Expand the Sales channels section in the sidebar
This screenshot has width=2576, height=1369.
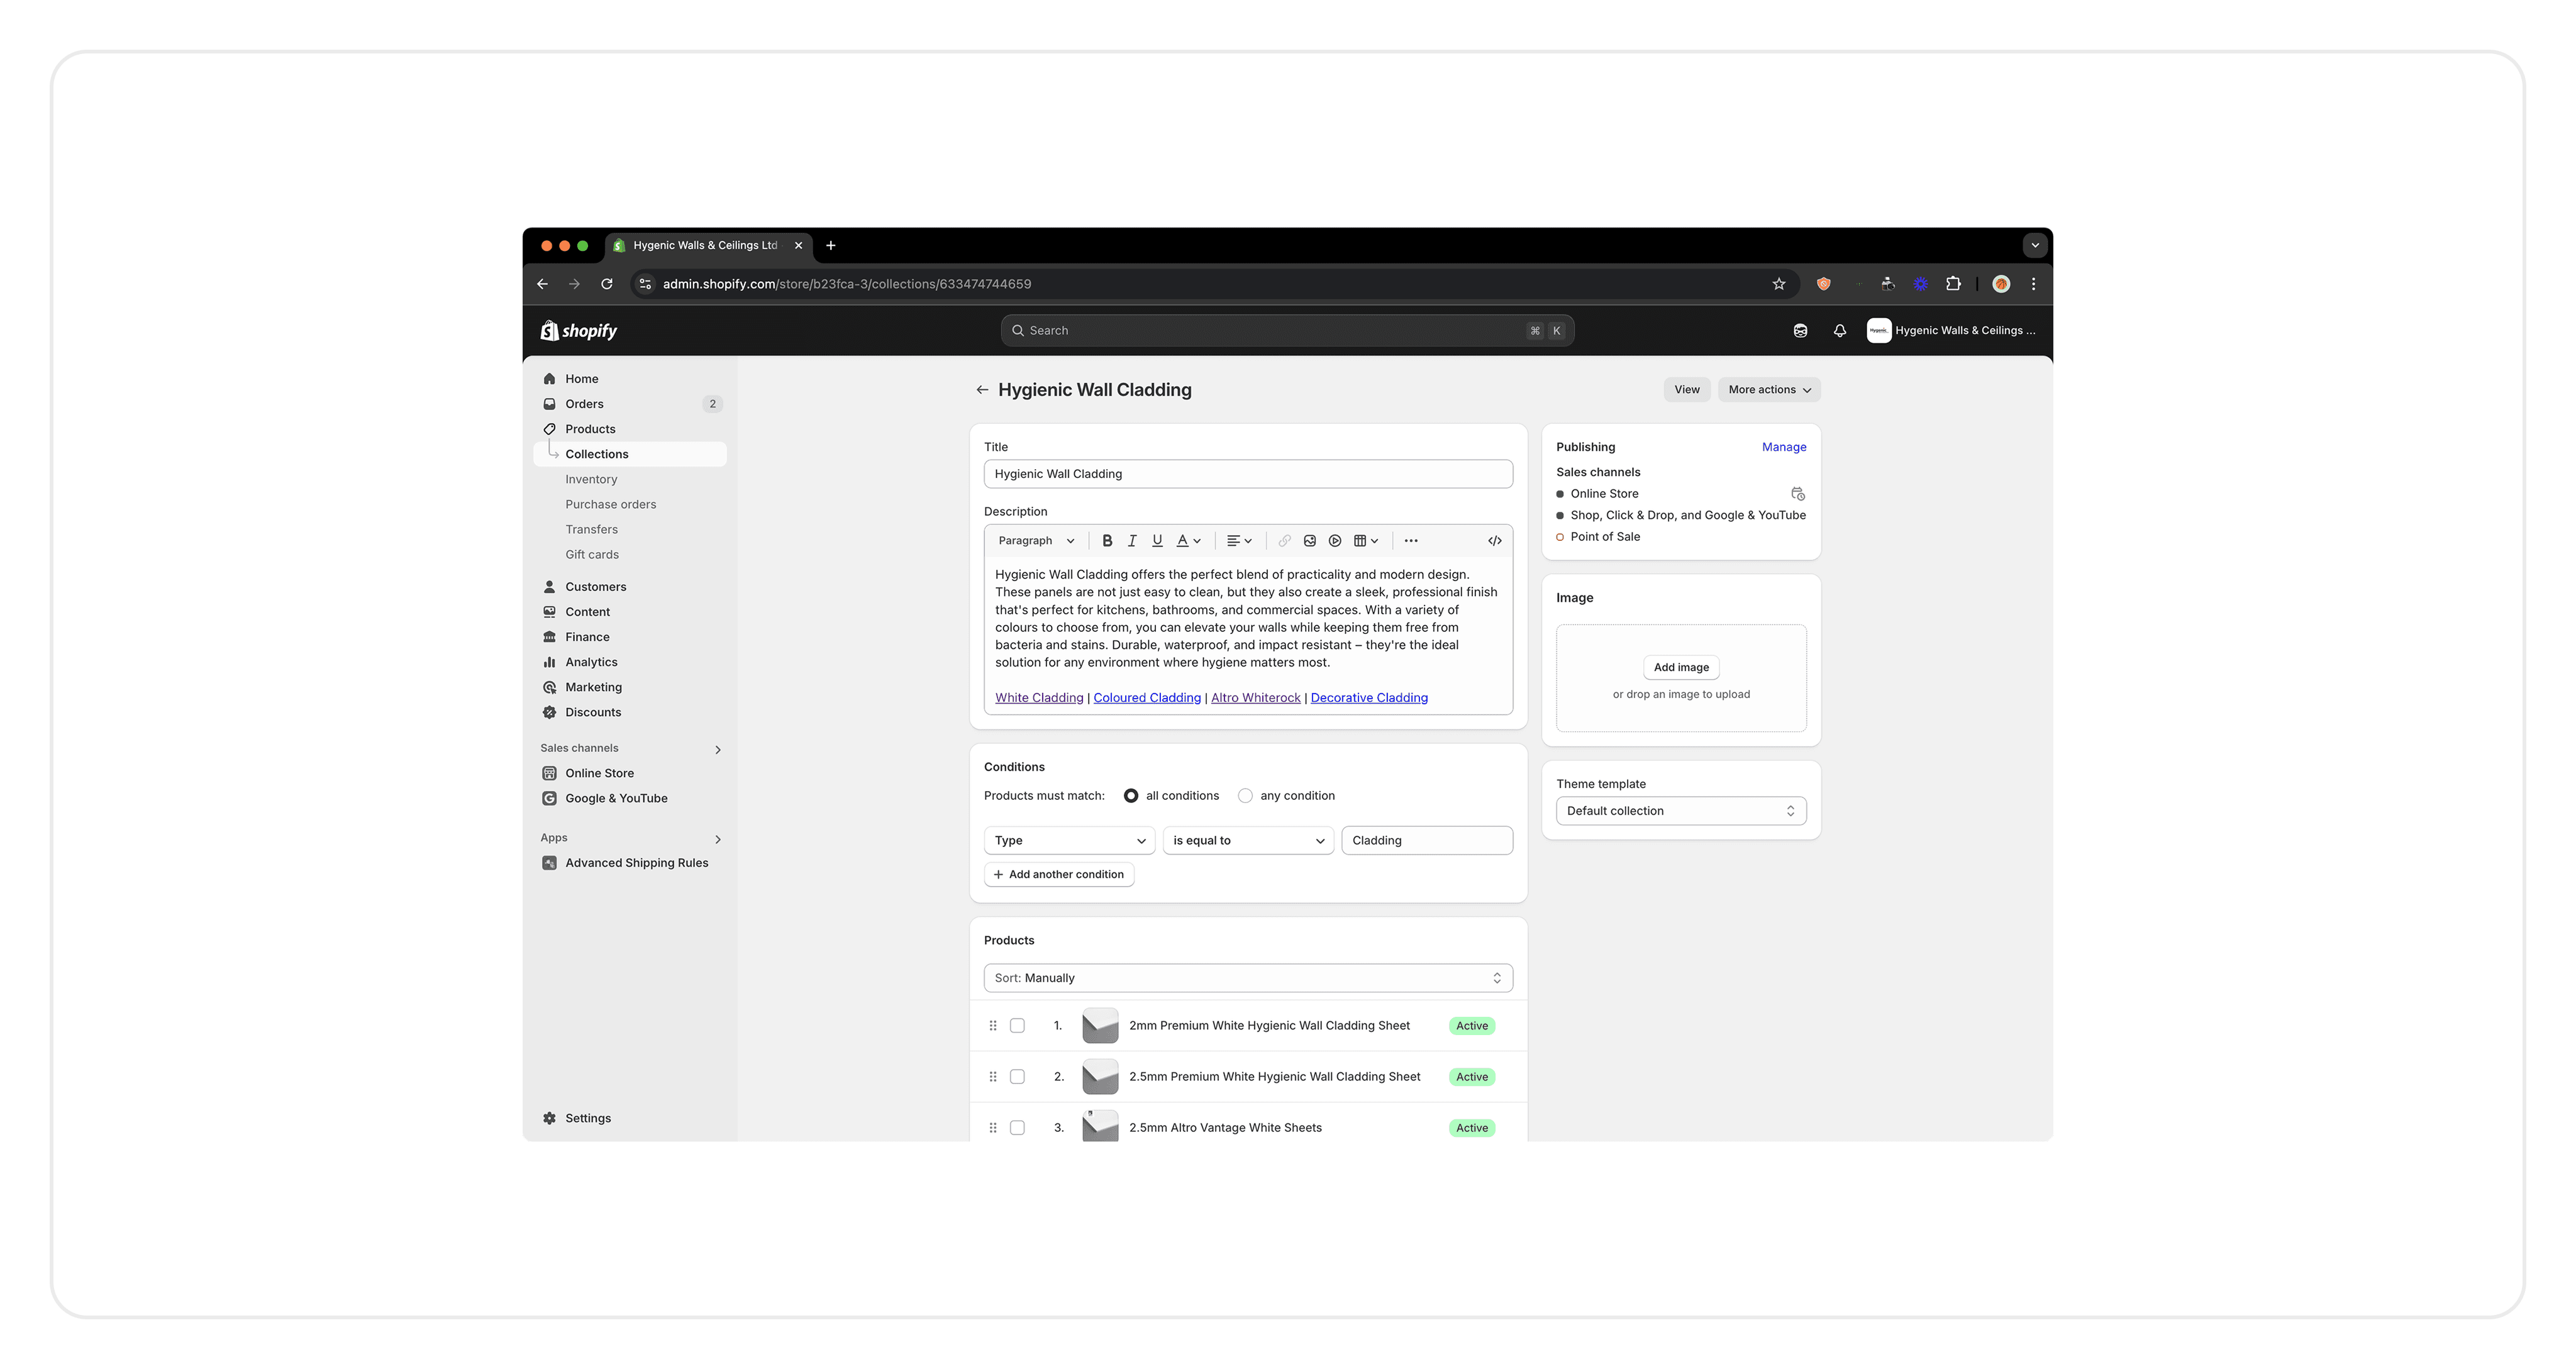click(718, 749)
